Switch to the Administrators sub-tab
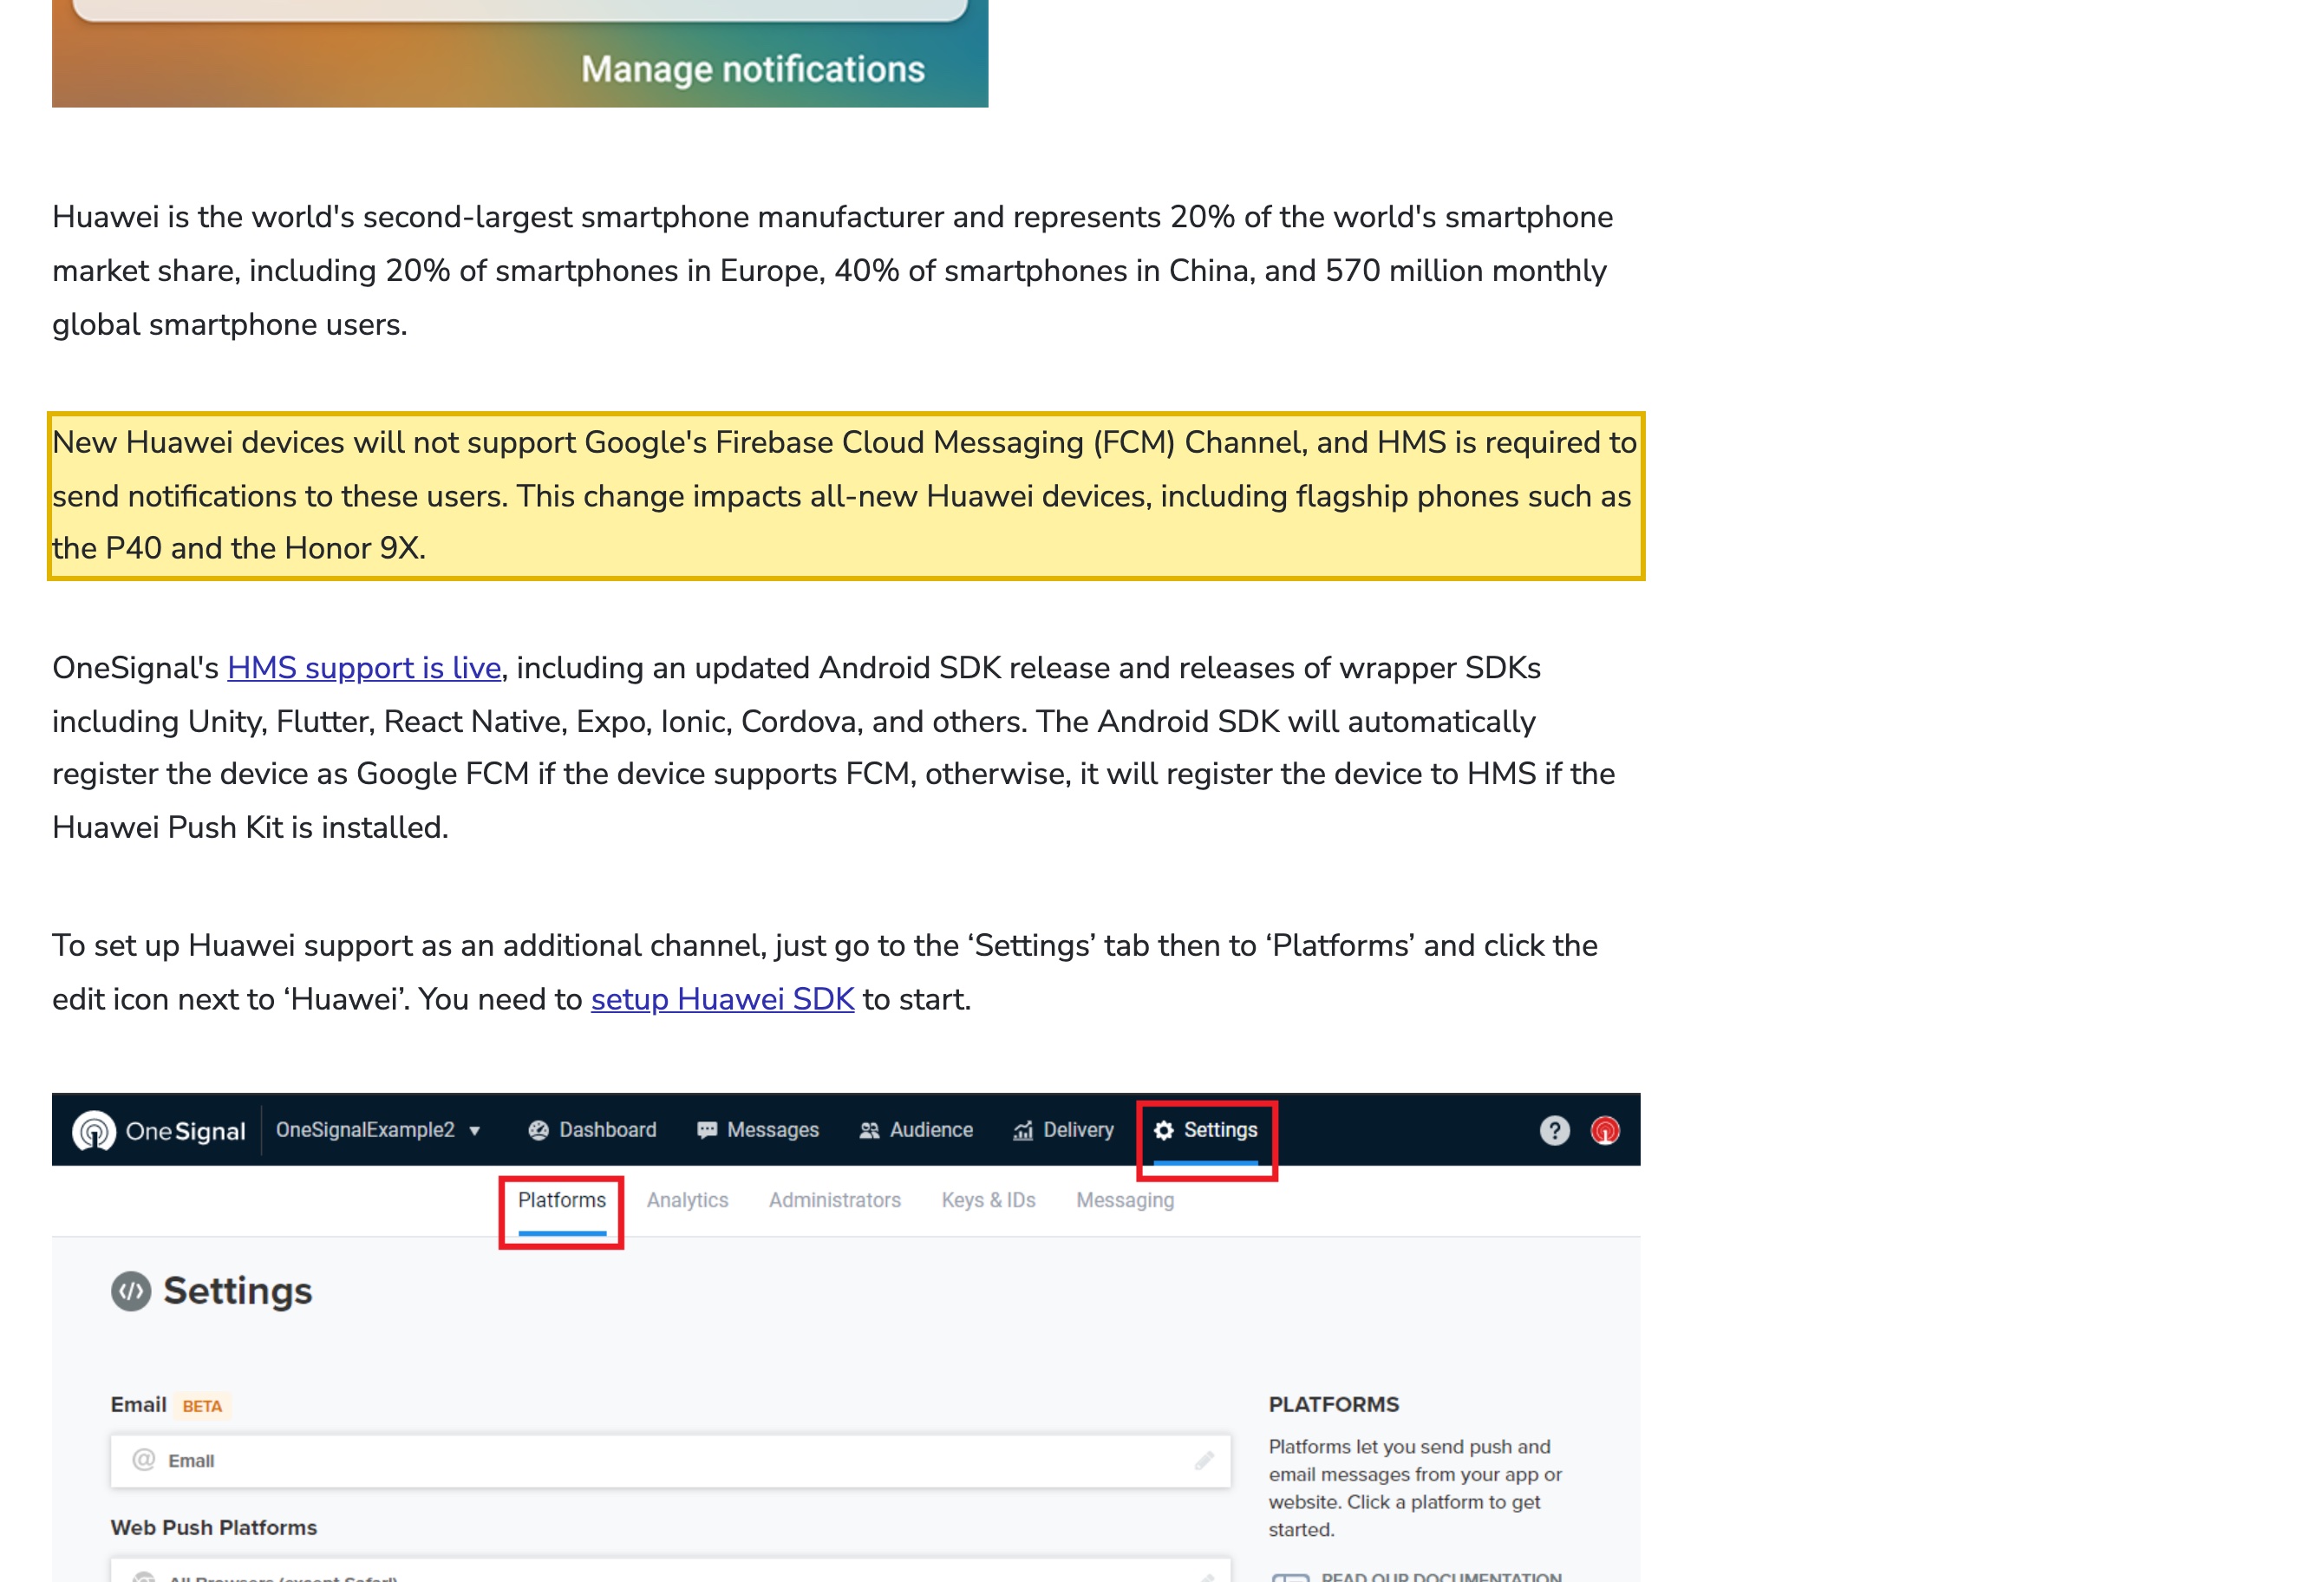Image resolution: width=2324 pixels, height=1582 pixels. [835, 1200]
